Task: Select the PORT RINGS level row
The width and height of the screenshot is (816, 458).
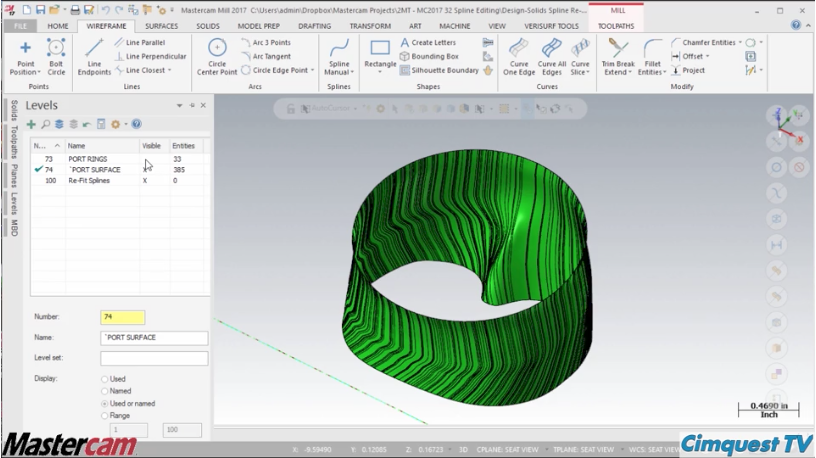Action: coord(120,159)
